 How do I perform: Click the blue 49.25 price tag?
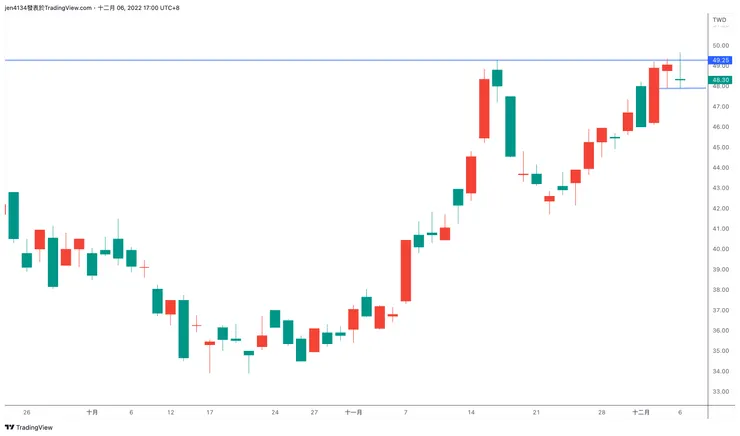[721, 60]
